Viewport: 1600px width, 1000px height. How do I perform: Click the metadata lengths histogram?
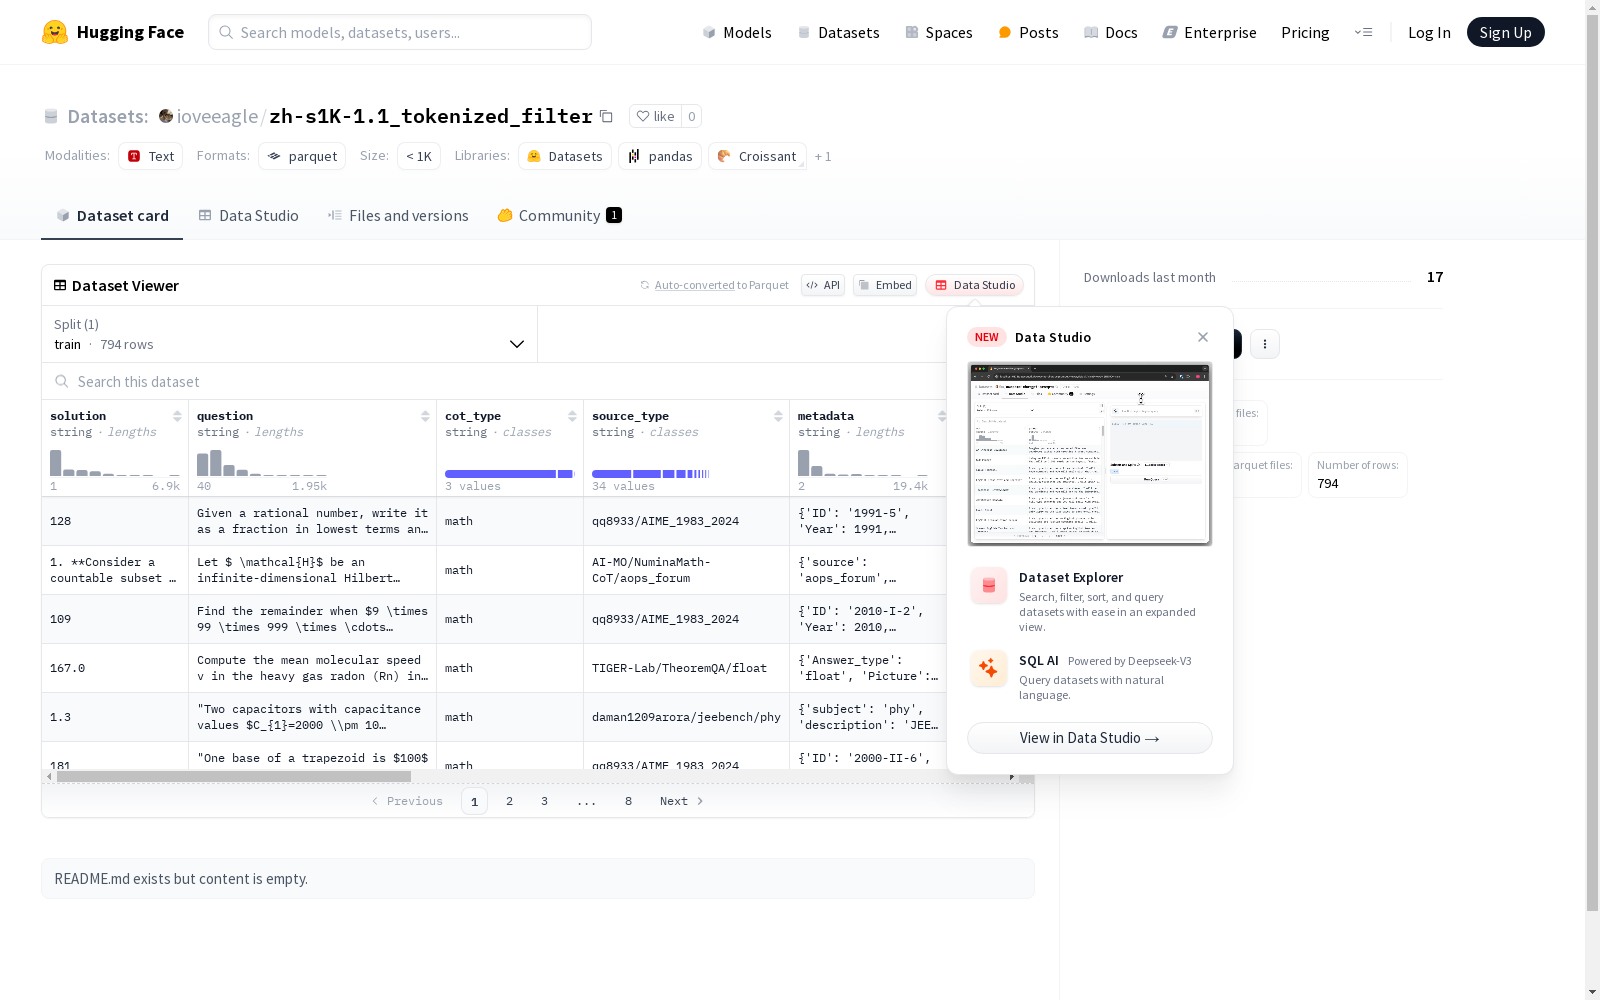coord(863,463)
